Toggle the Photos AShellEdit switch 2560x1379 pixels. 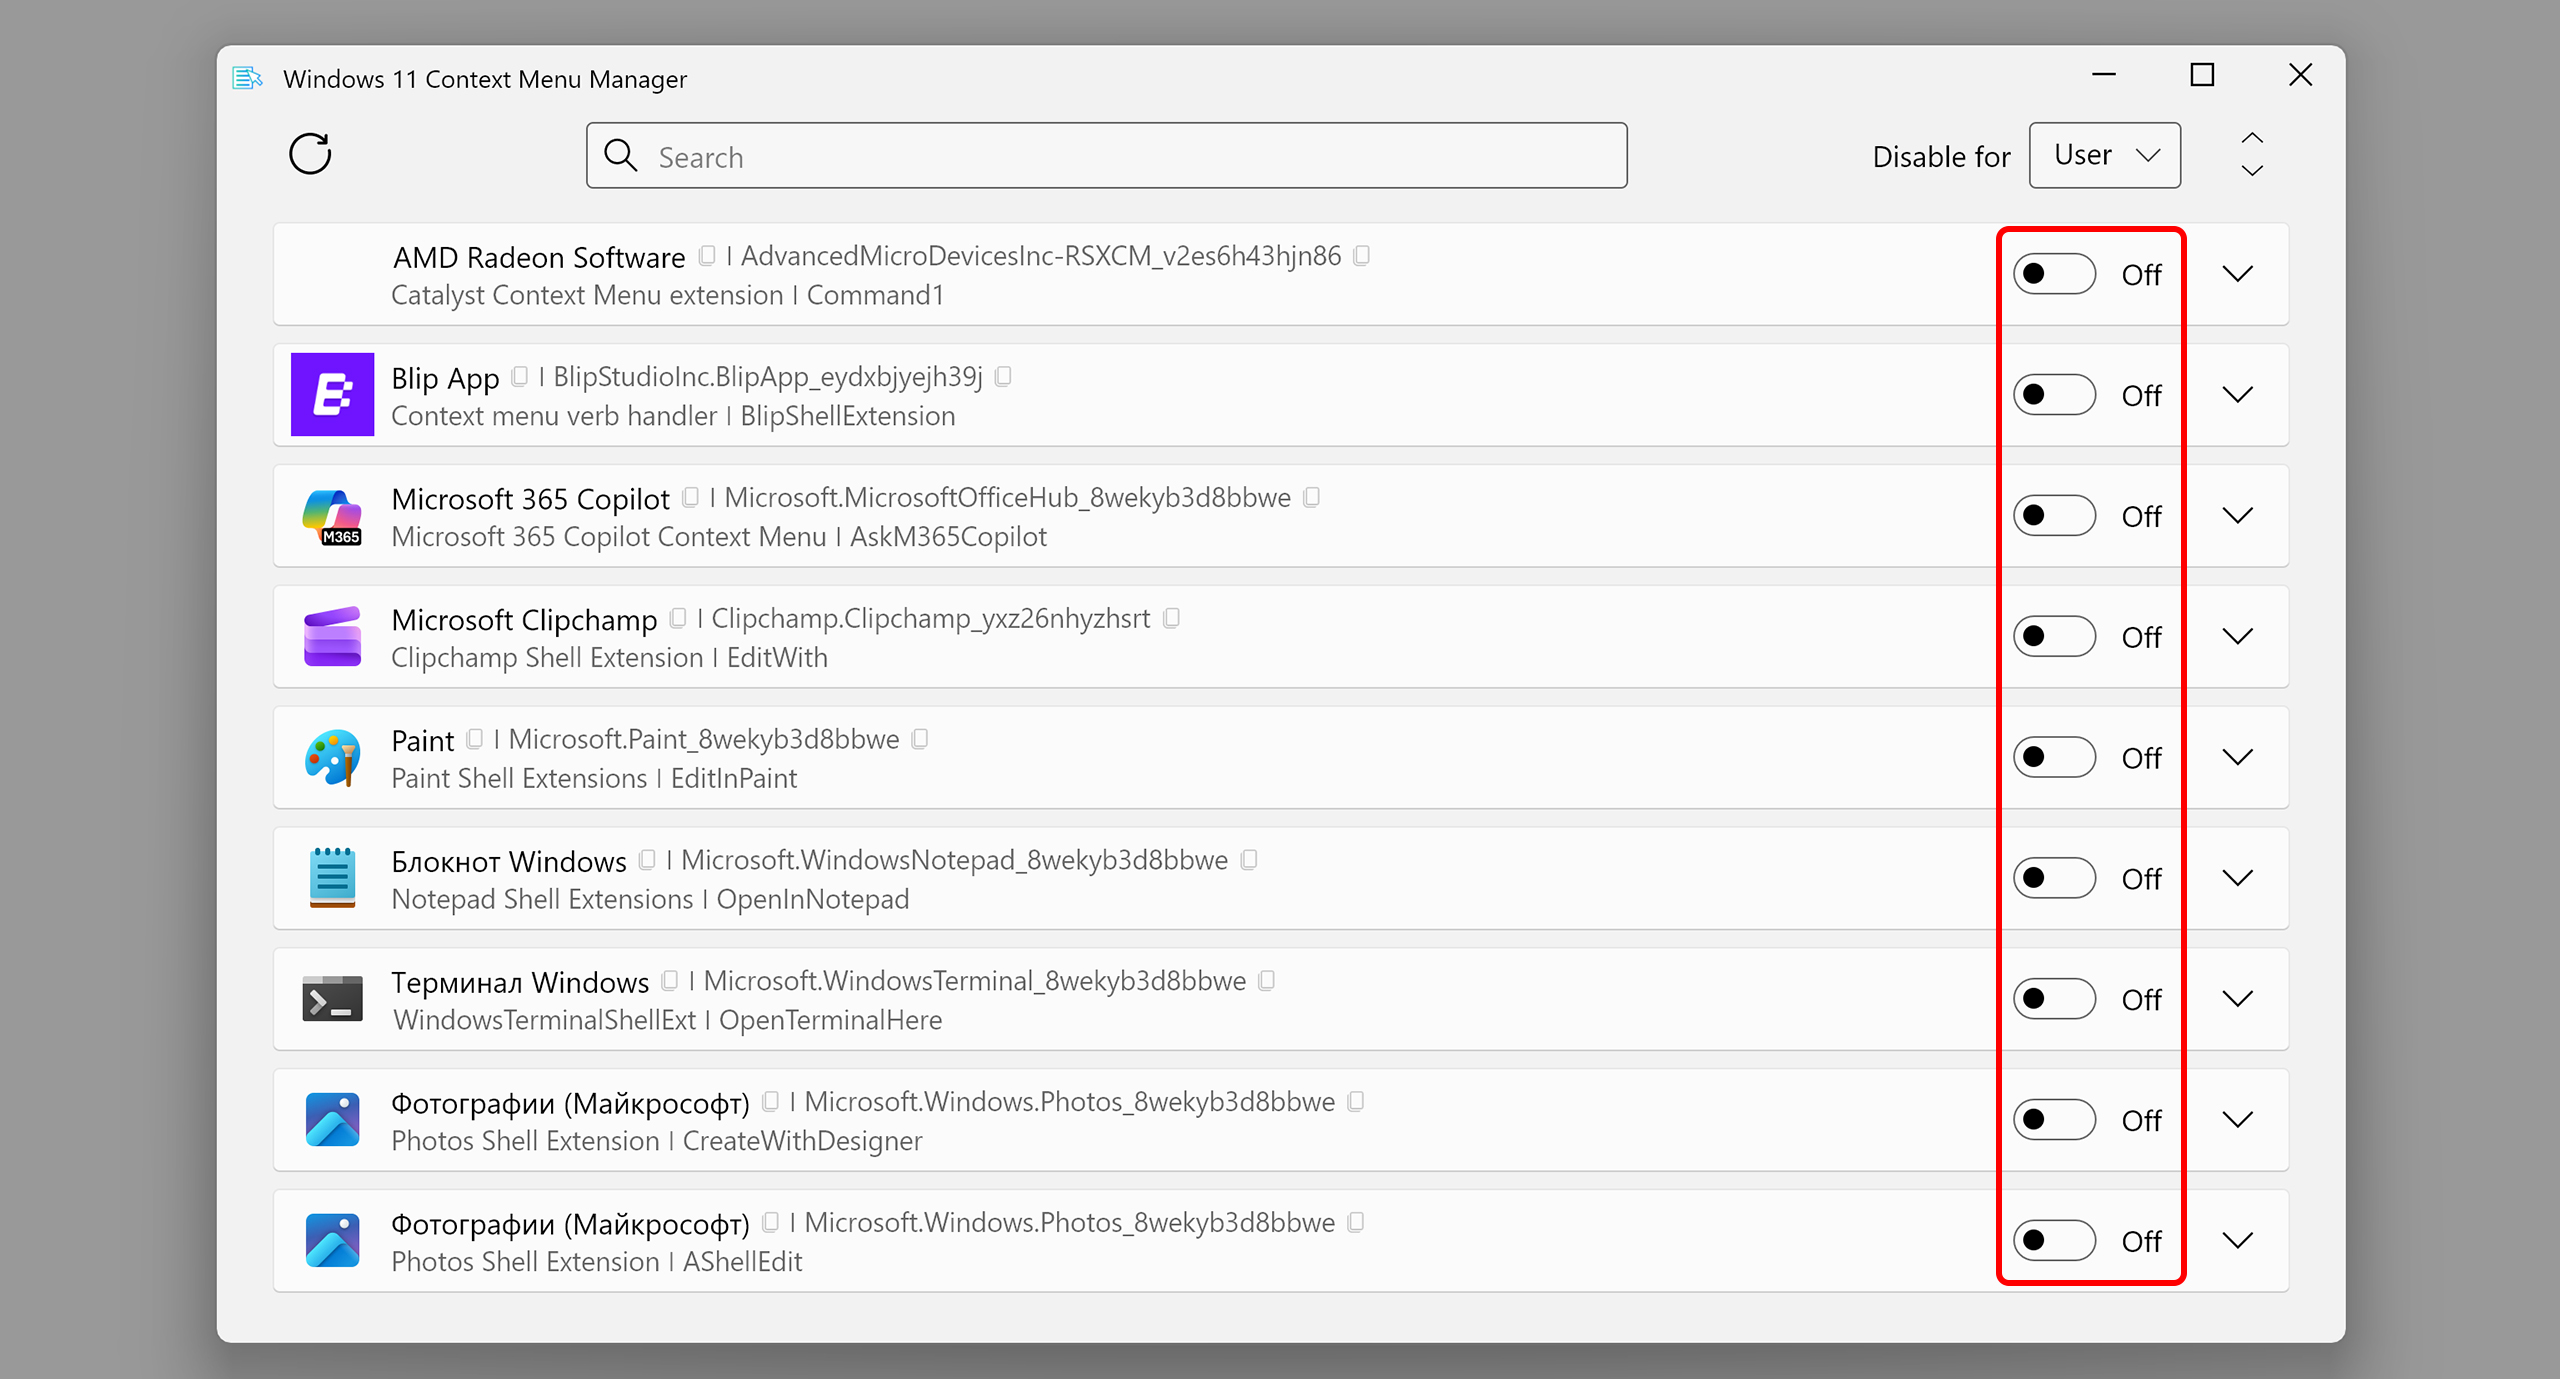click(2054, 1241)
